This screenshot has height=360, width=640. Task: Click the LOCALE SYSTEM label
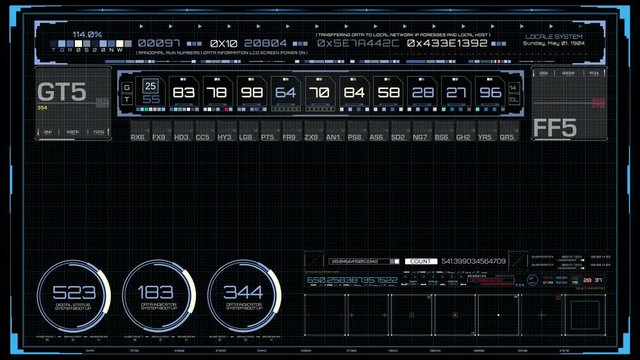pyautogui.click(x=554, y=36)
